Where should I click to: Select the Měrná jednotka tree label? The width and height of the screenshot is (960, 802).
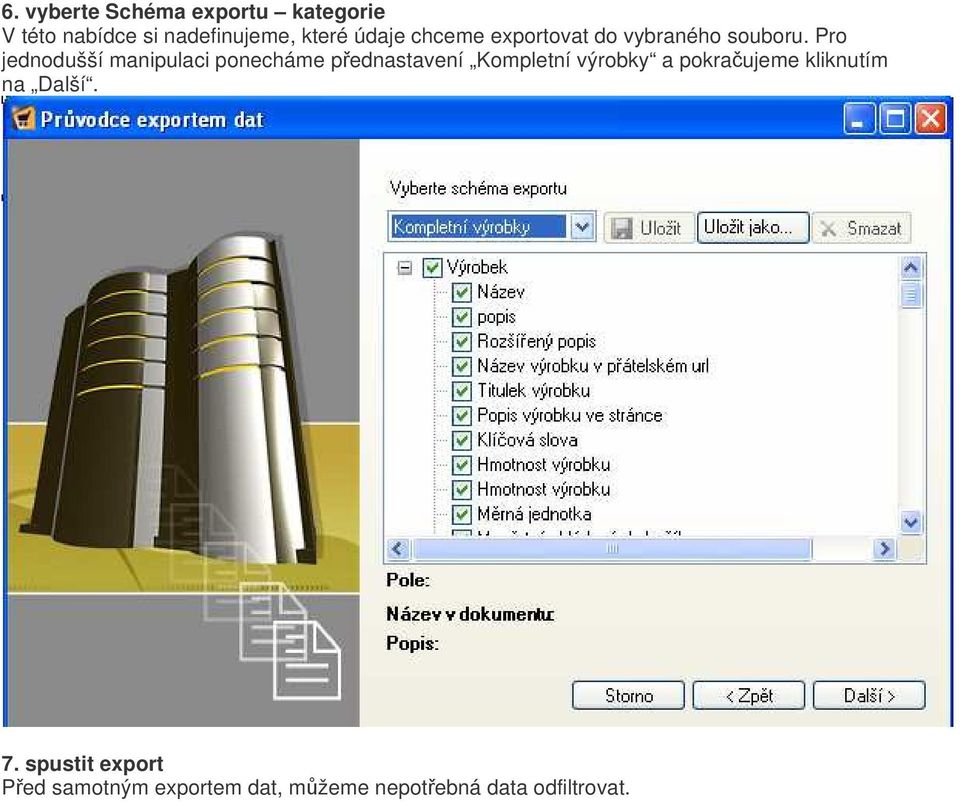point(534,514)
